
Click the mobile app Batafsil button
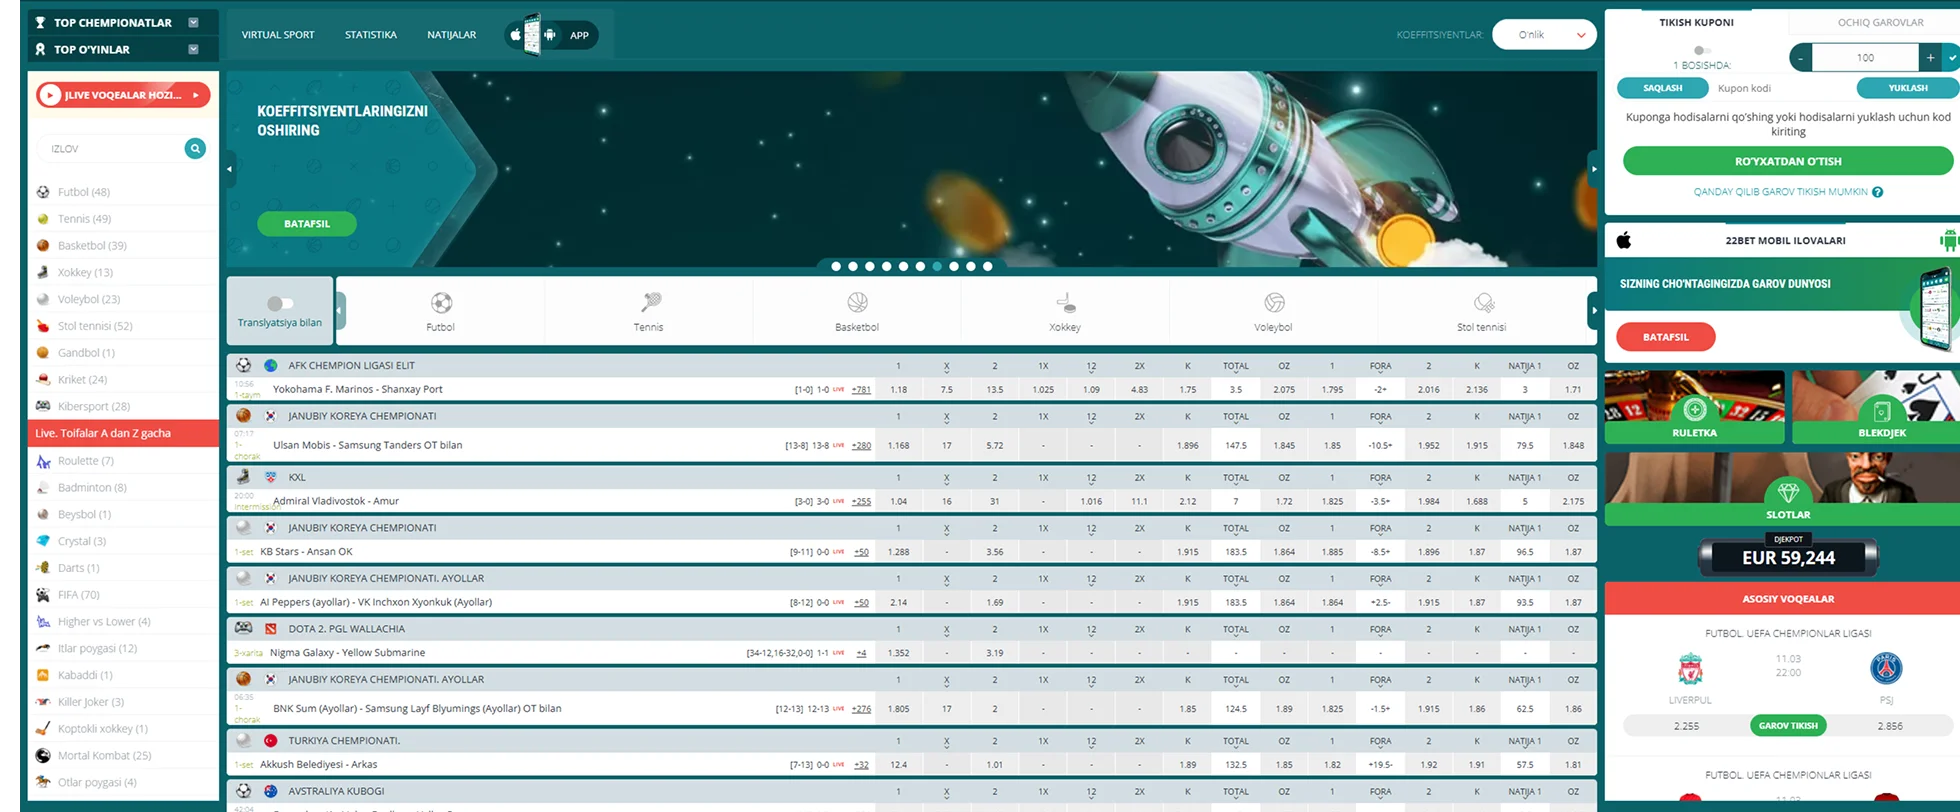click(x=1666, y=337)
